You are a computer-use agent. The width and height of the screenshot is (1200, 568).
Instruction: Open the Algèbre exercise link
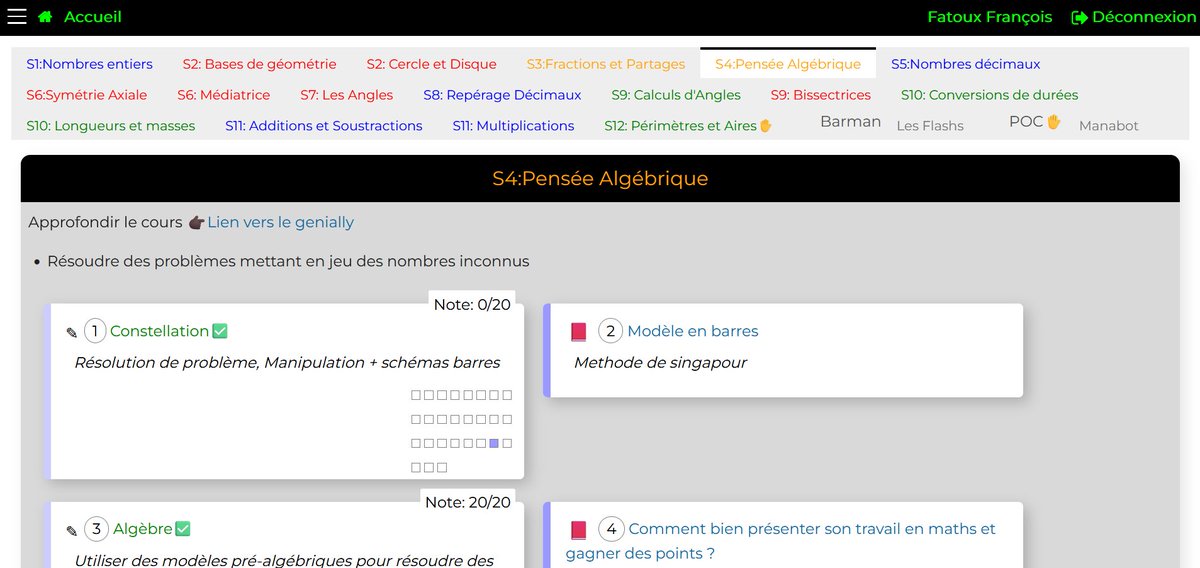pyautogui.click(x=143, y=529)
